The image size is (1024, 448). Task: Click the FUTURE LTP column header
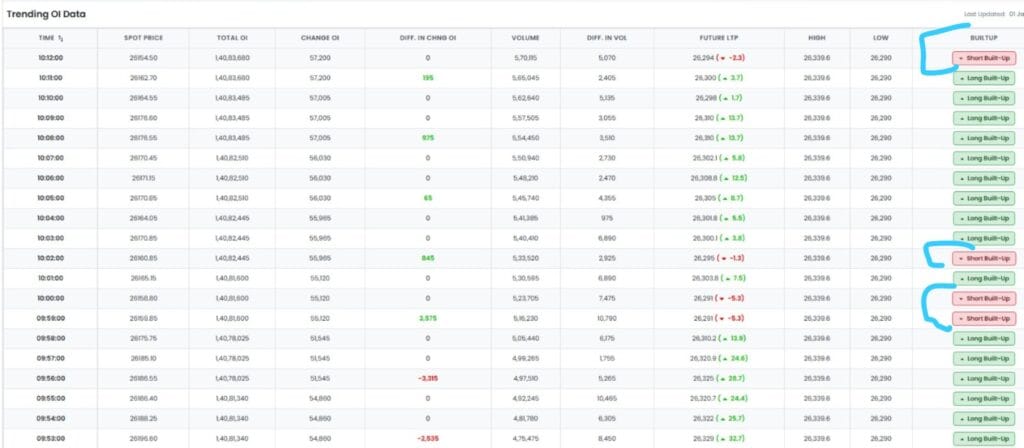click(x=717, y=37)
